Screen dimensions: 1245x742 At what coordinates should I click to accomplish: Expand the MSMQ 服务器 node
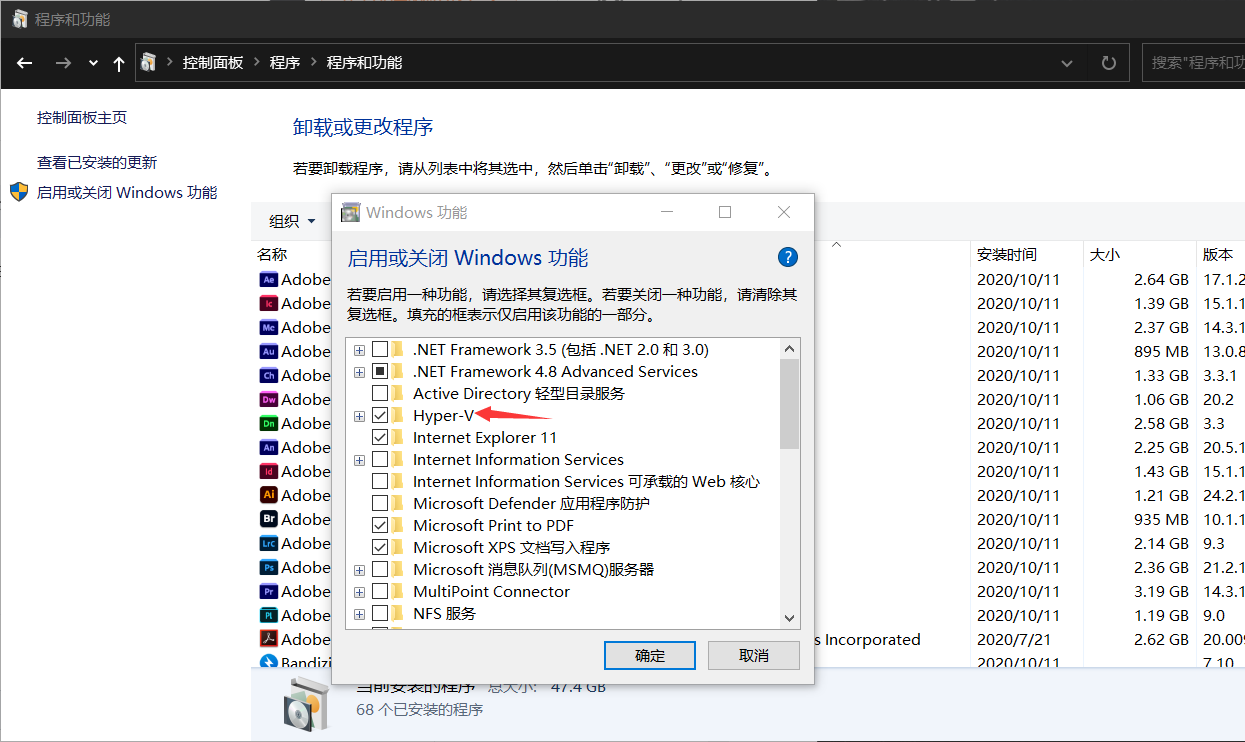coord(359,570)
